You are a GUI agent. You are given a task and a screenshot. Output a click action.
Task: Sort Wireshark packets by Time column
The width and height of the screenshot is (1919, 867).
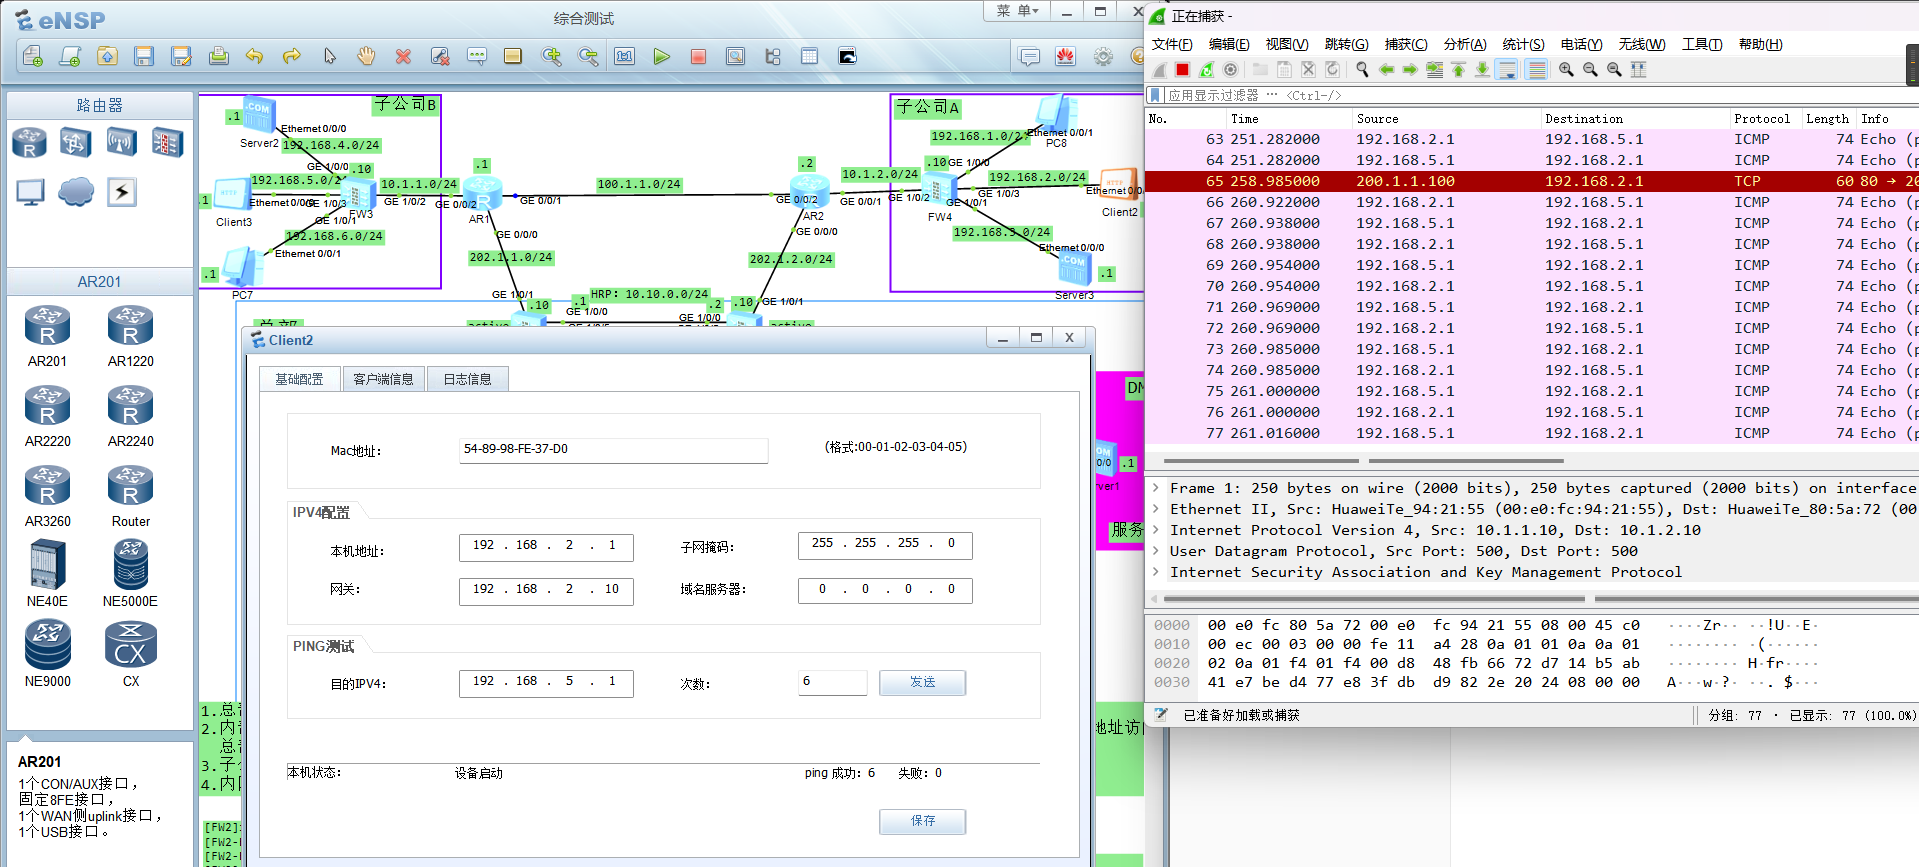tap(1287, 119)
